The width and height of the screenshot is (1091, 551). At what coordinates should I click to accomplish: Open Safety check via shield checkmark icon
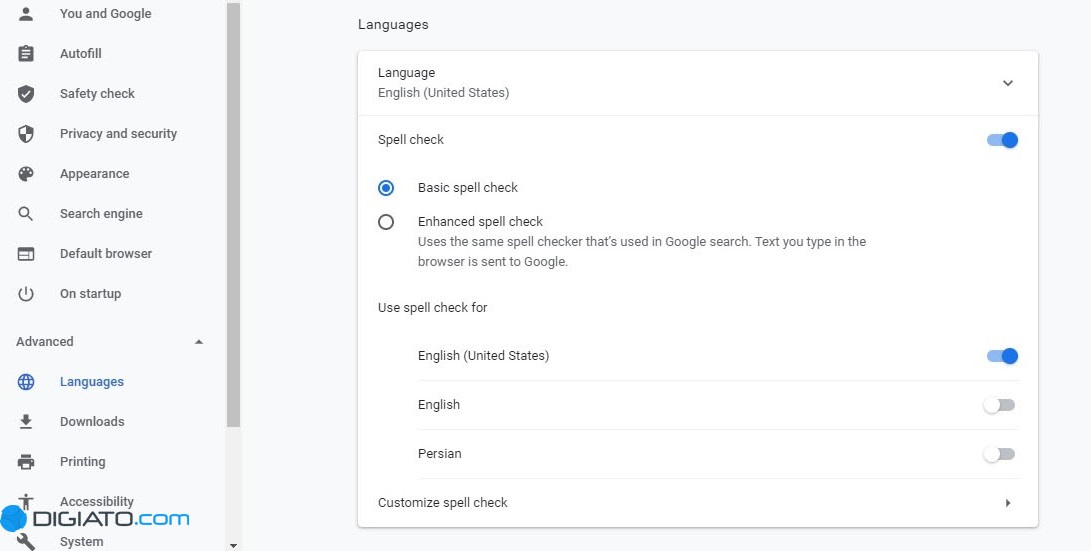[x=26, y=94]
